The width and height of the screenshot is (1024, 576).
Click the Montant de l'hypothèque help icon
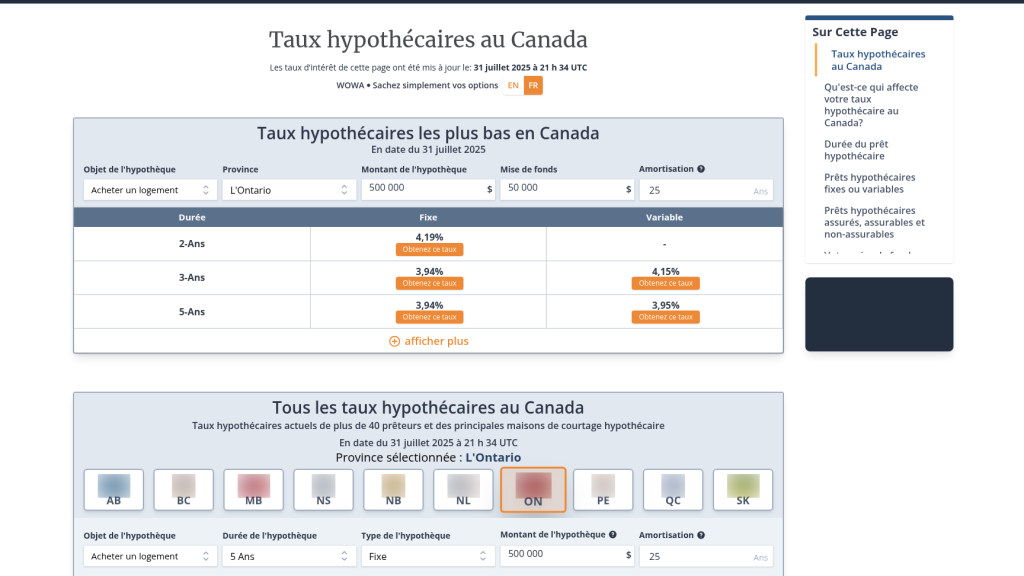pos(613,535)
